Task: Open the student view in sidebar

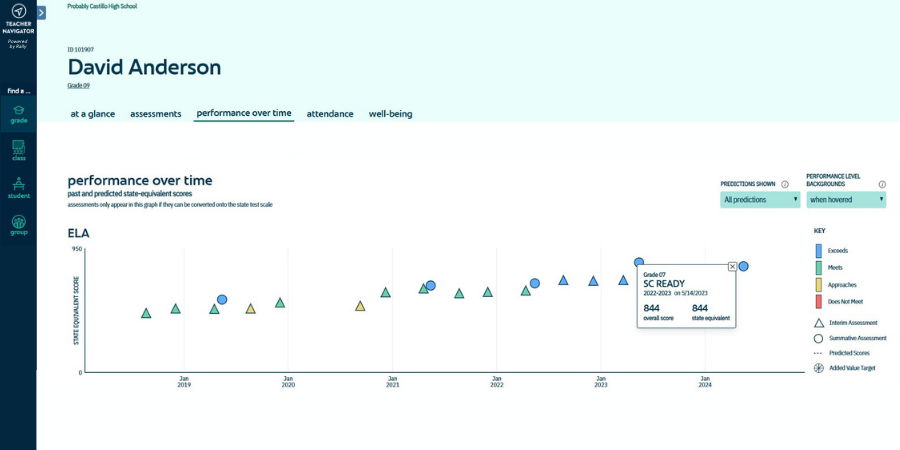Action: [18, 187]
